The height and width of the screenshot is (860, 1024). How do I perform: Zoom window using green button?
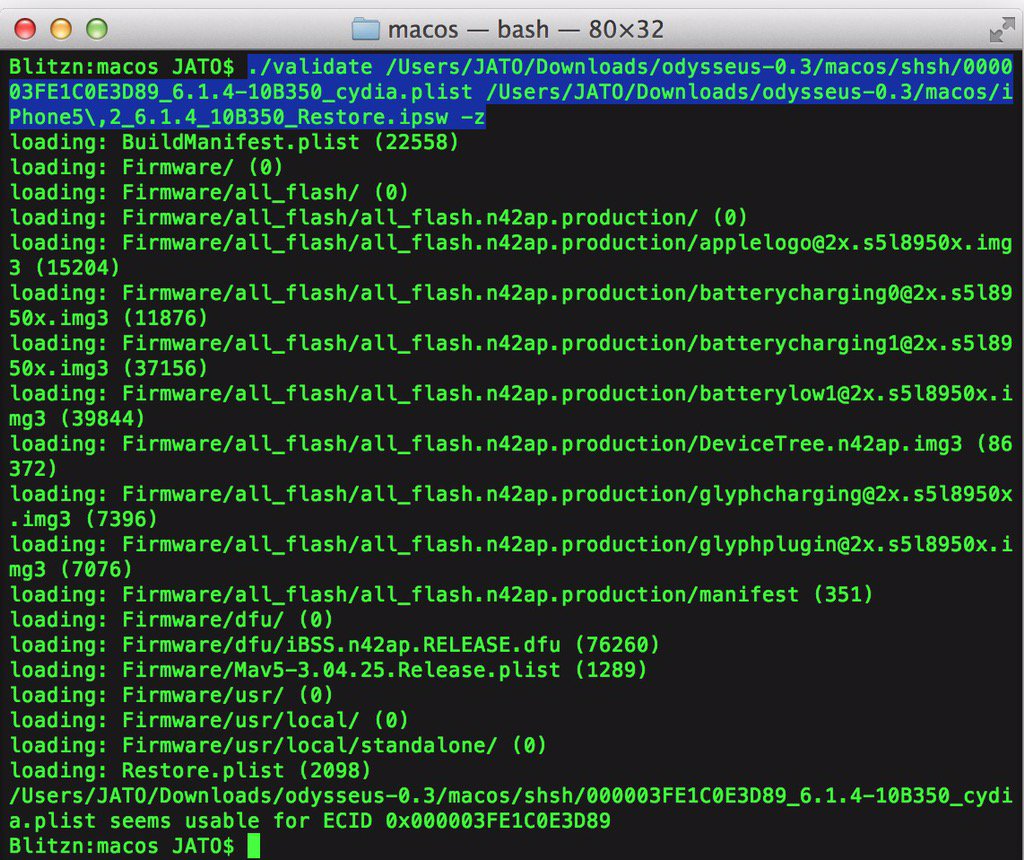coord(97,29)
